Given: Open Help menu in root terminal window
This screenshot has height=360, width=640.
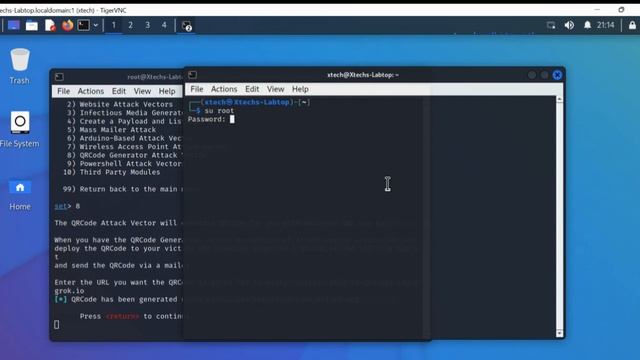Looking at the screenshot, I should [167, 91].
